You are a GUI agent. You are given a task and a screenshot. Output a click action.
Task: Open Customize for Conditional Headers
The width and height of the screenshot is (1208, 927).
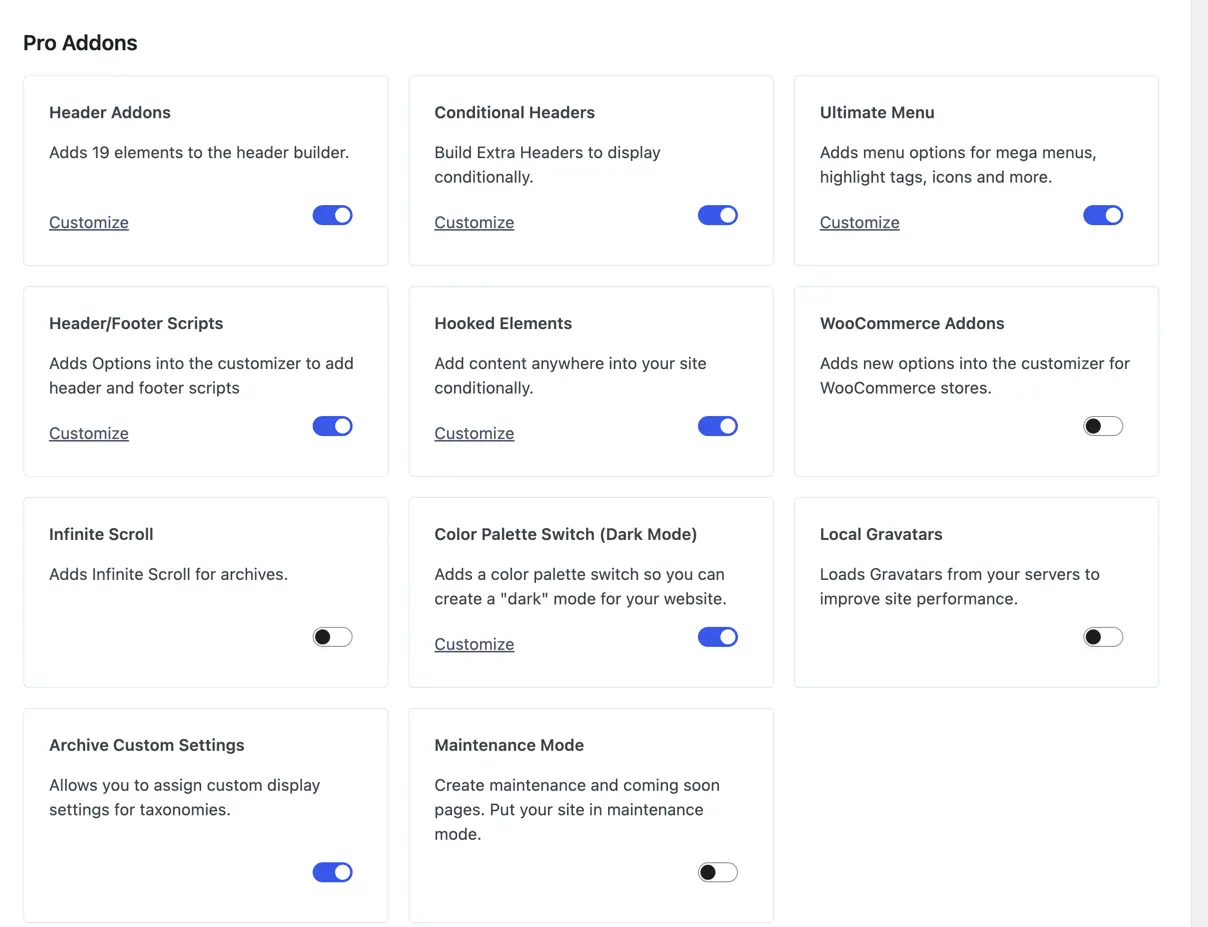[x=474, y=222]
